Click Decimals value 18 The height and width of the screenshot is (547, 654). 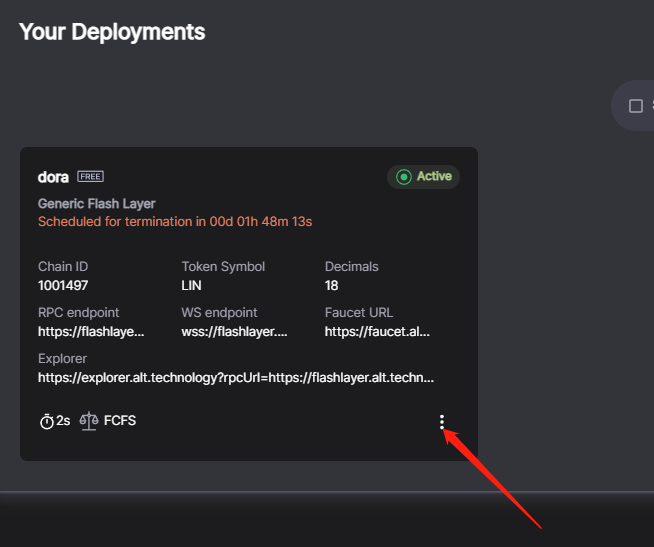332,285
